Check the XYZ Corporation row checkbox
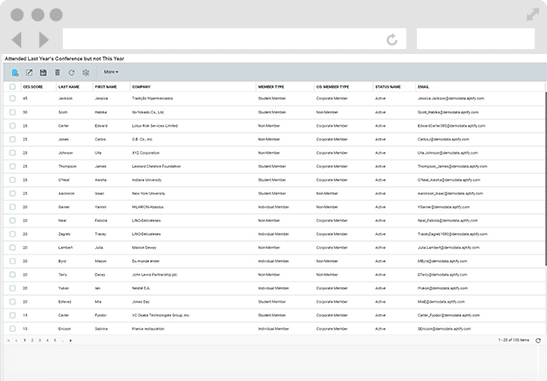Image resolution: width=547 pixels, height=381 pixels. pyautogui.click(x=13, y=153)
